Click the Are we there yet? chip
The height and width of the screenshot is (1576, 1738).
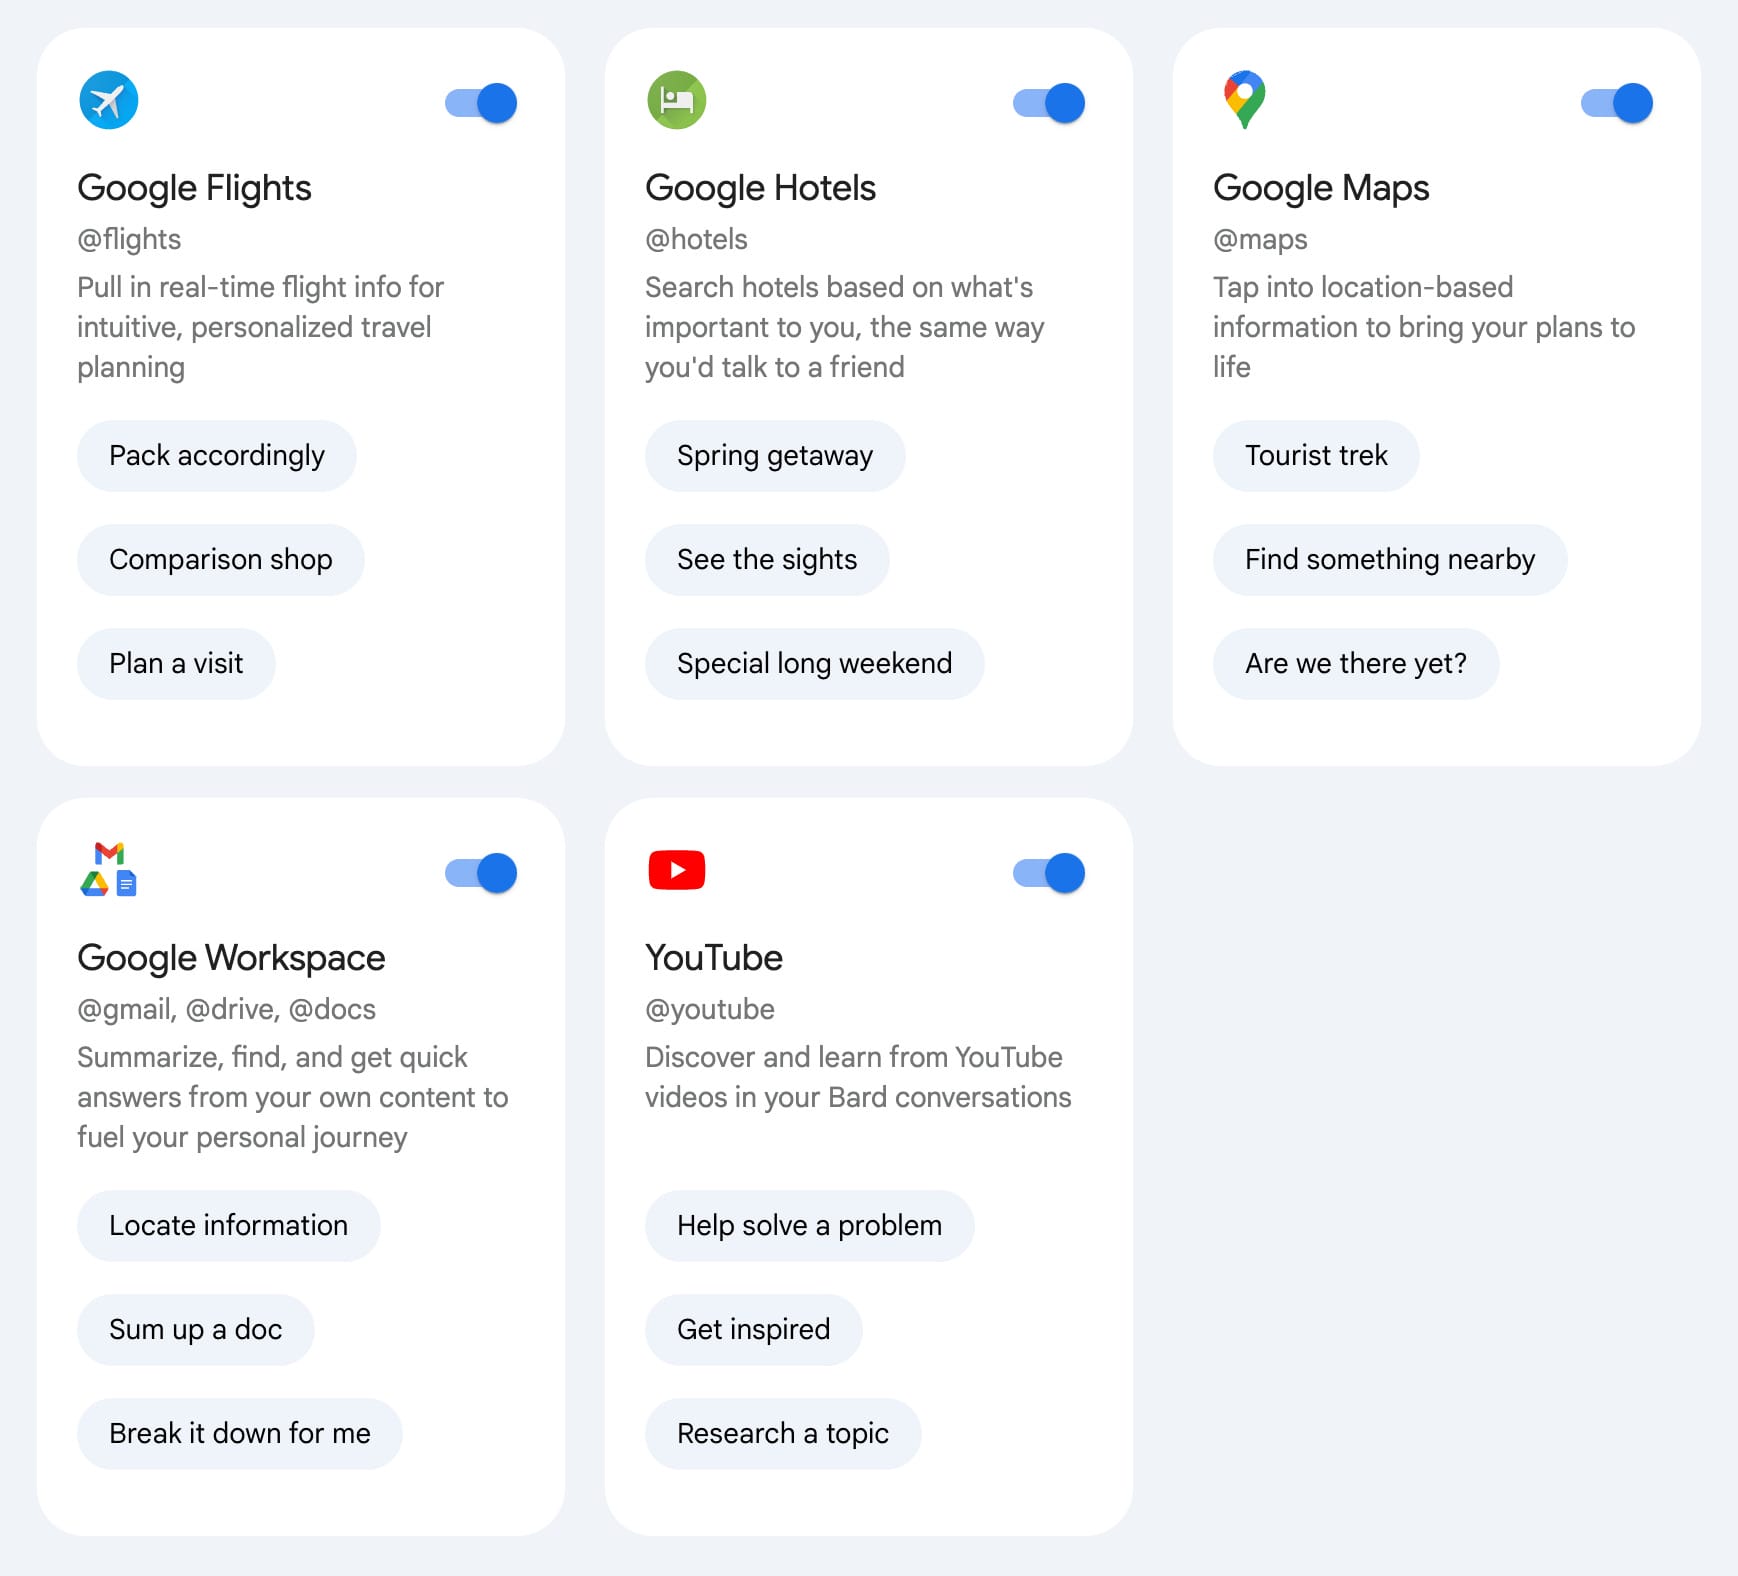[1355, 664]
